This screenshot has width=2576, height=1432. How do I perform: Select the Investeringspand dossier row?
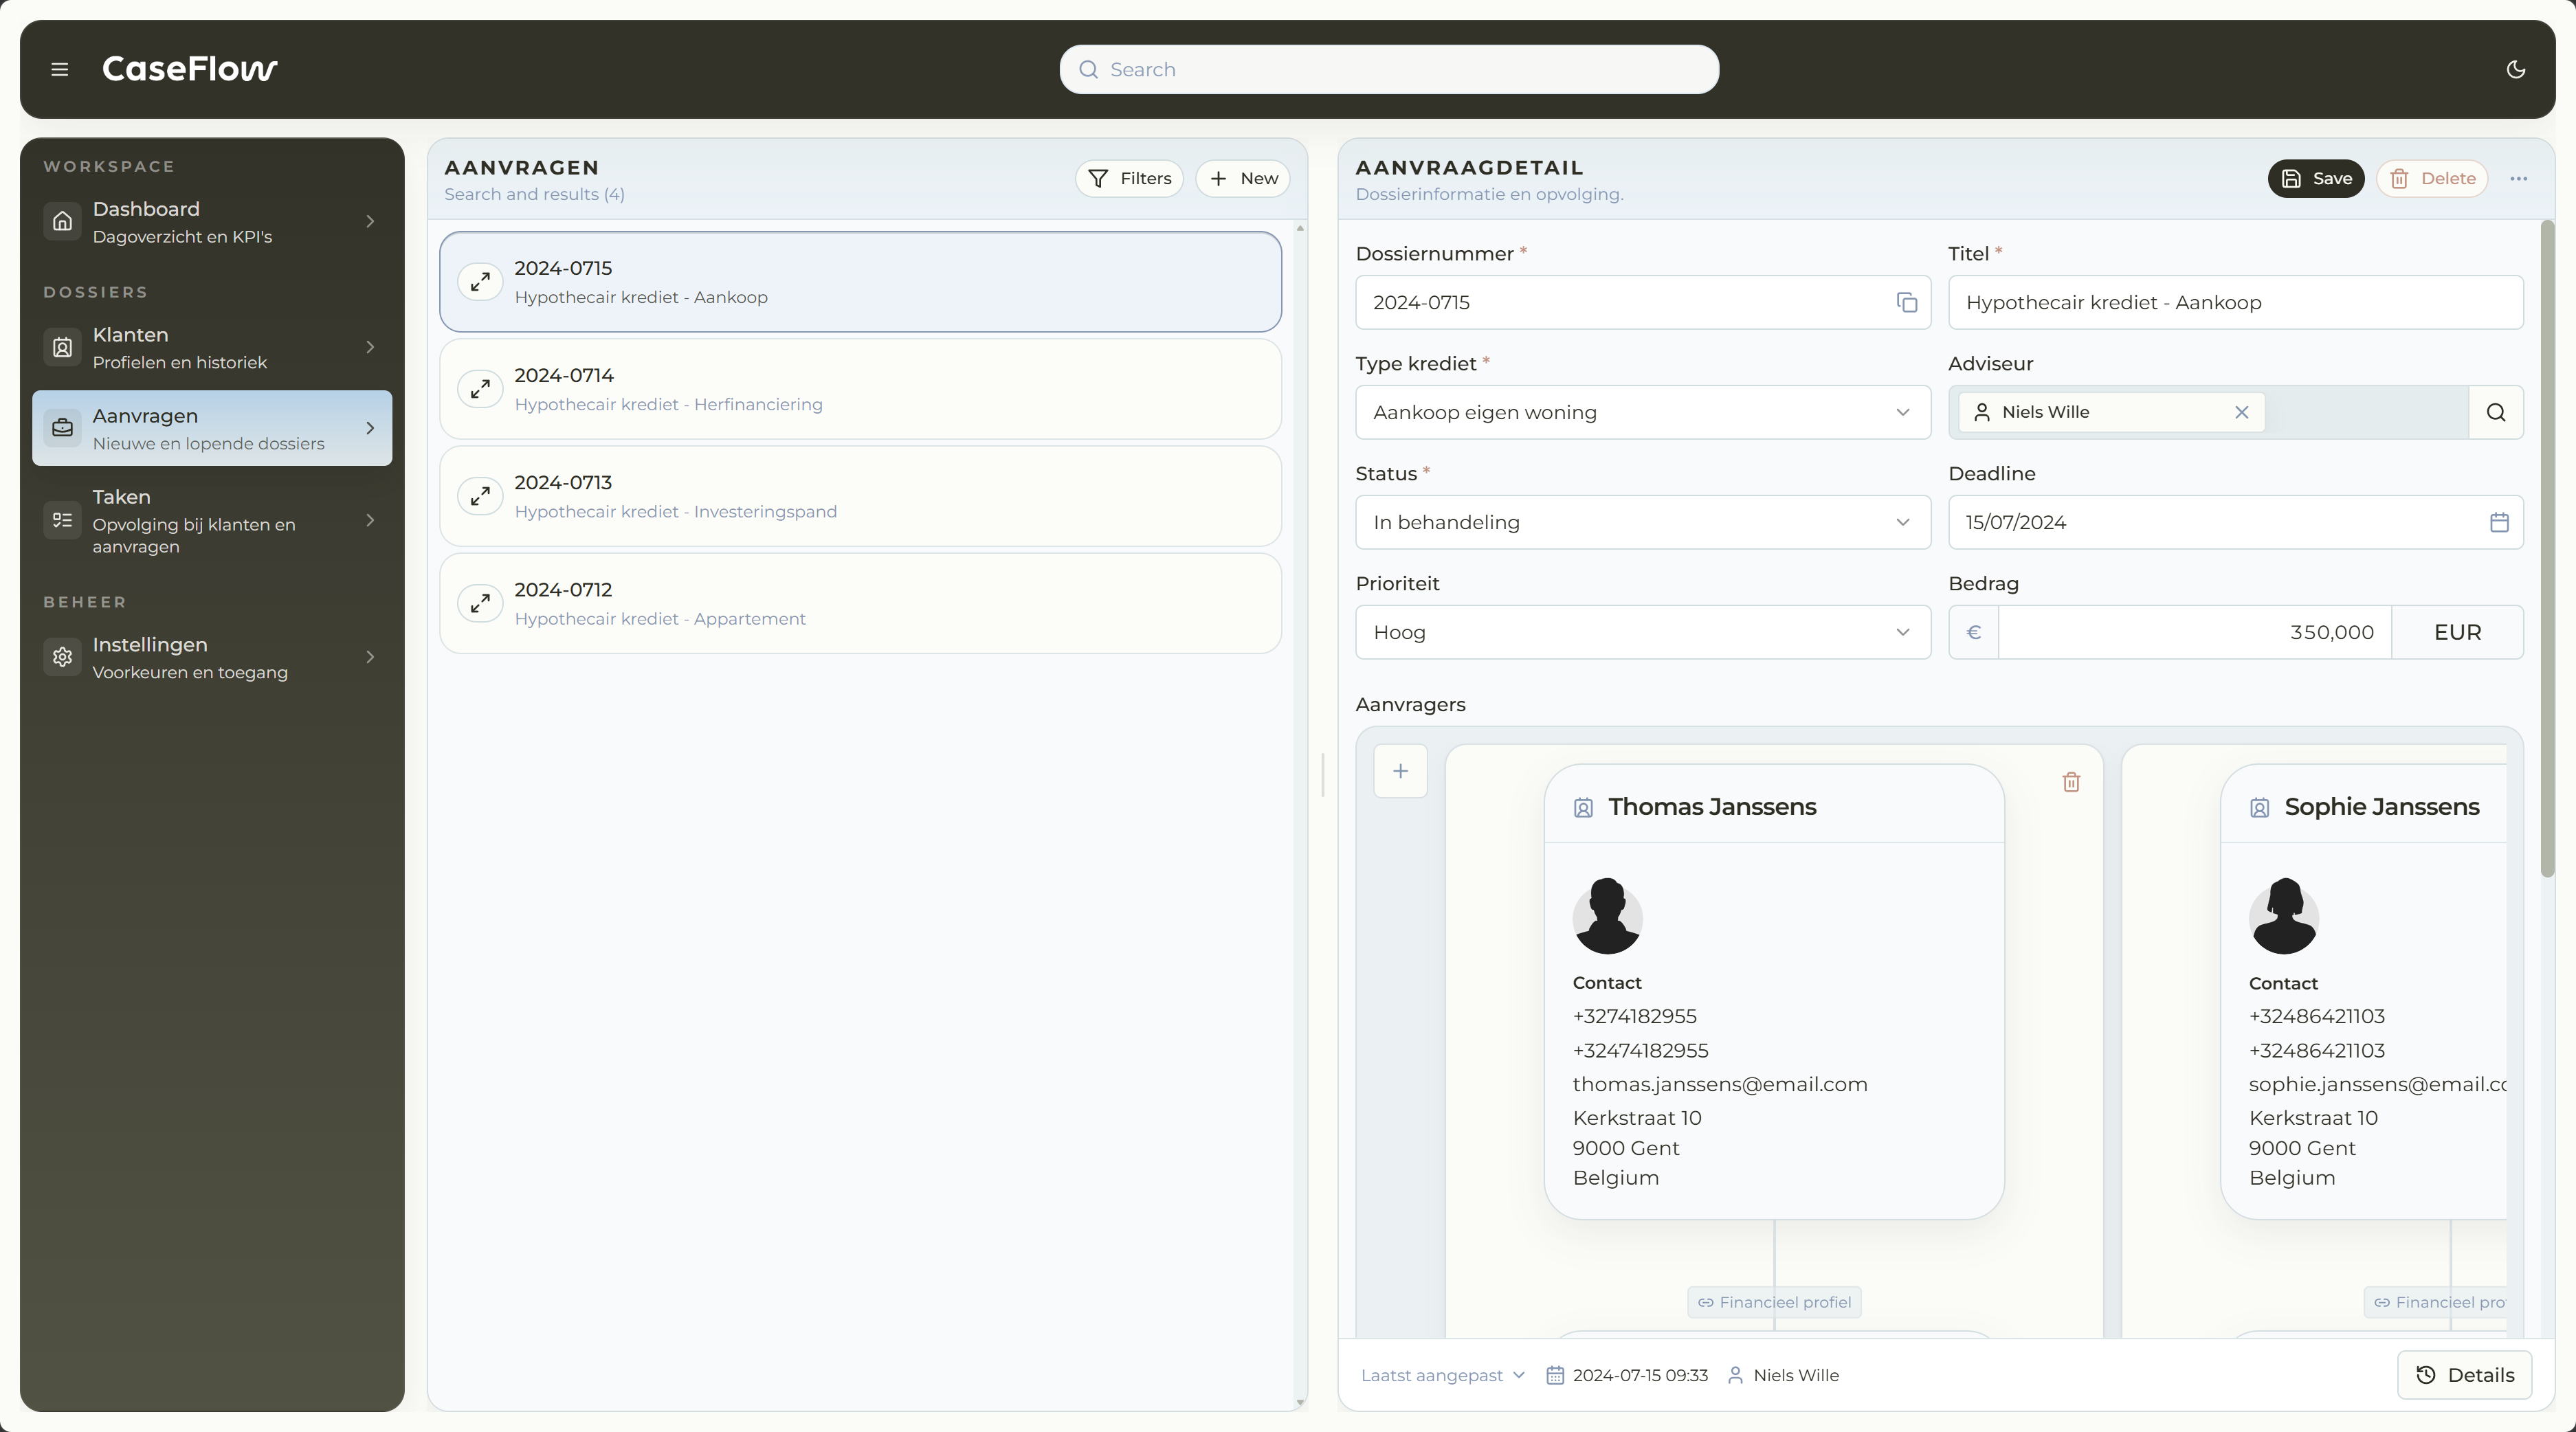[x=860, y=496]
